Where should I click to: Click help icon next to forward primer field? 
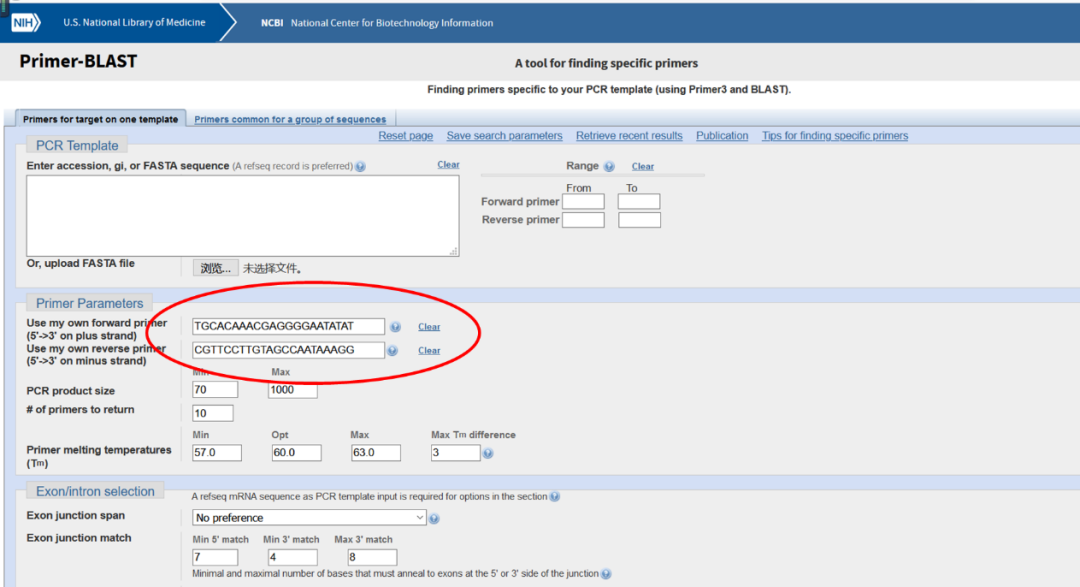(x=395, y=327)
